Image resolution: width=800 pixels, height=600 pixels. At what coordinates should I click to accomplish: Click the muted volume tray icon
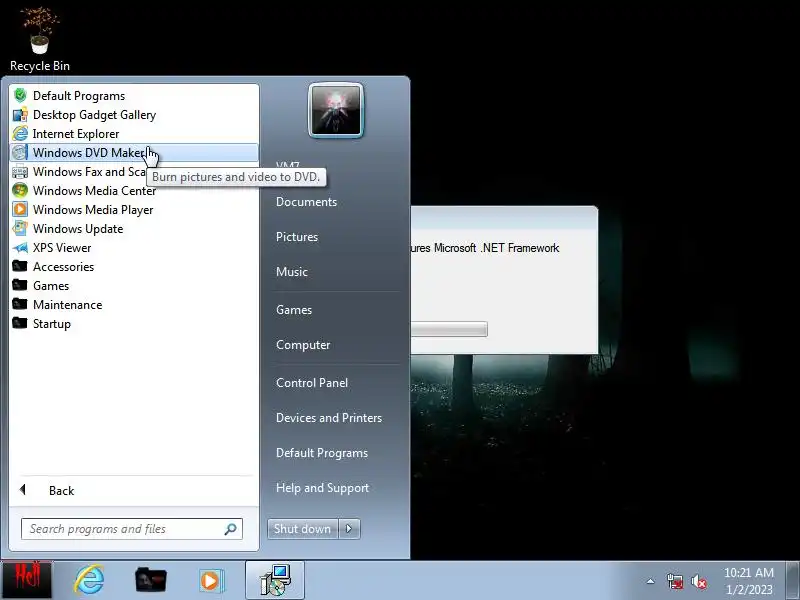coord(698,581)
